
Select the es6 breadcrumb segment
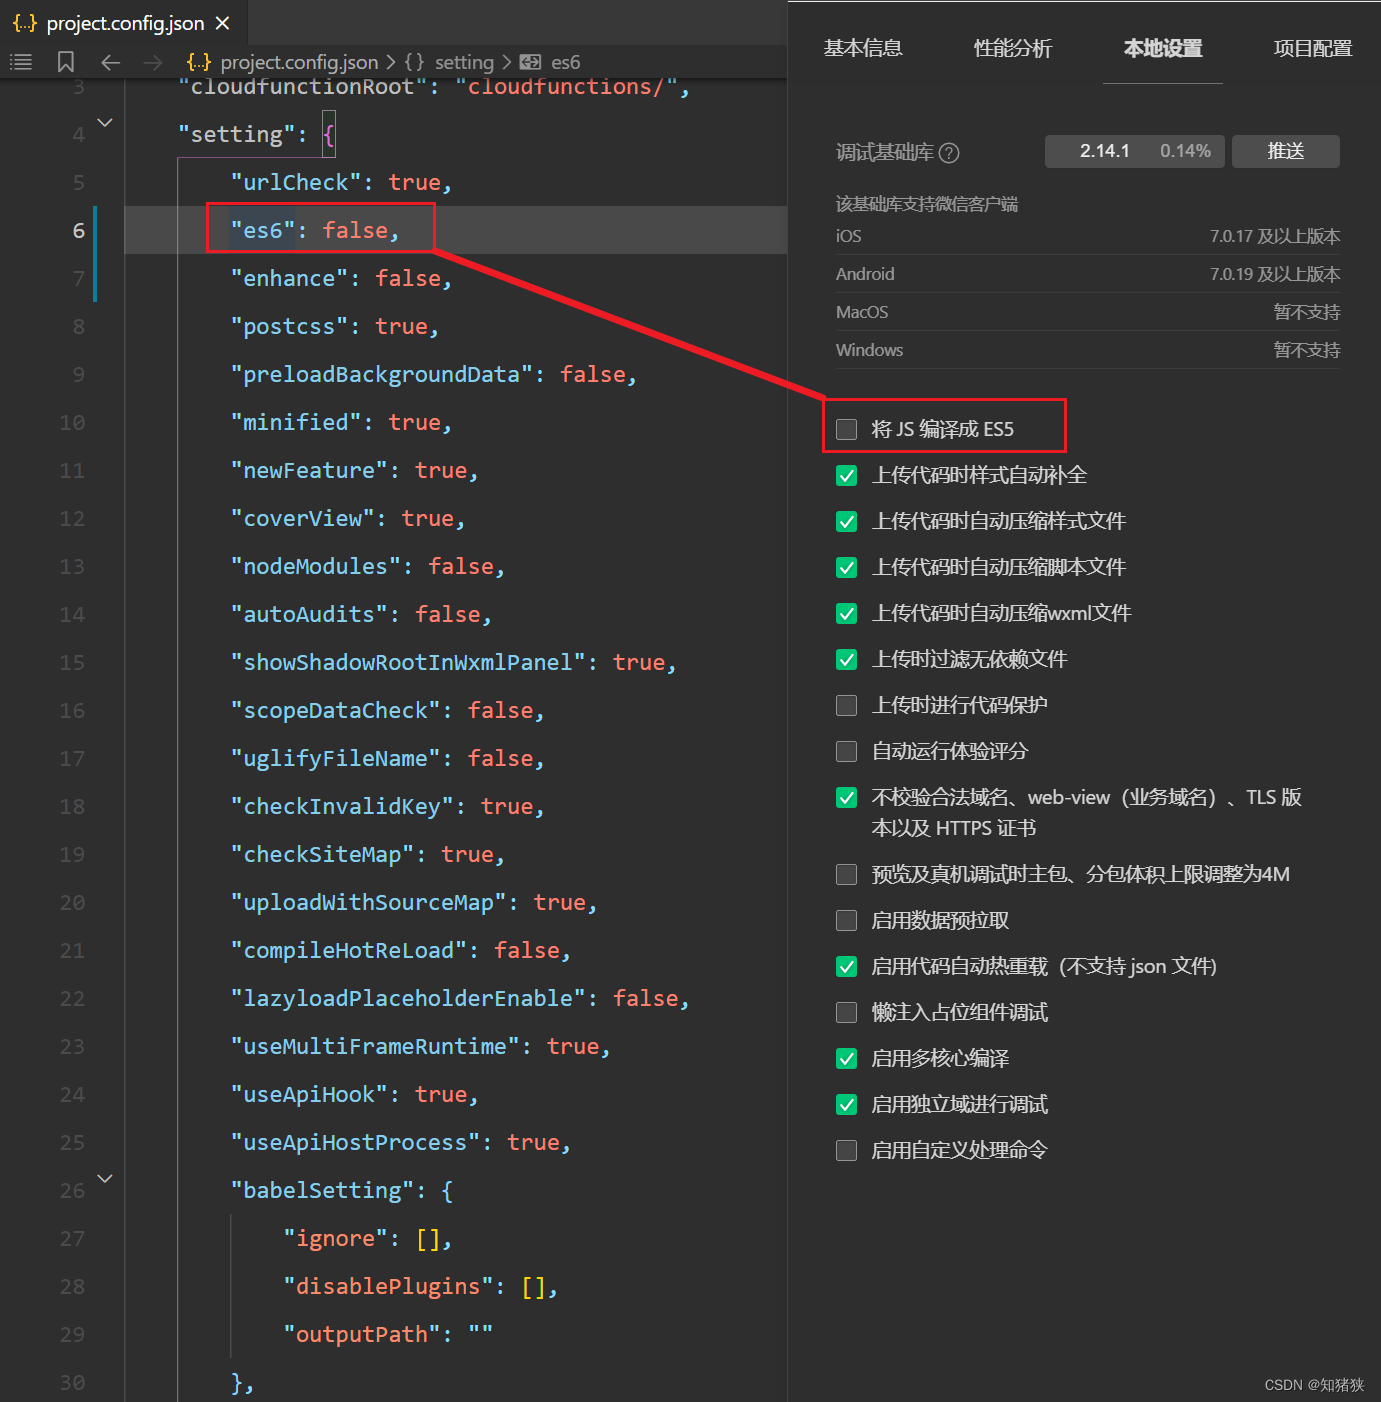click(566, 62)
